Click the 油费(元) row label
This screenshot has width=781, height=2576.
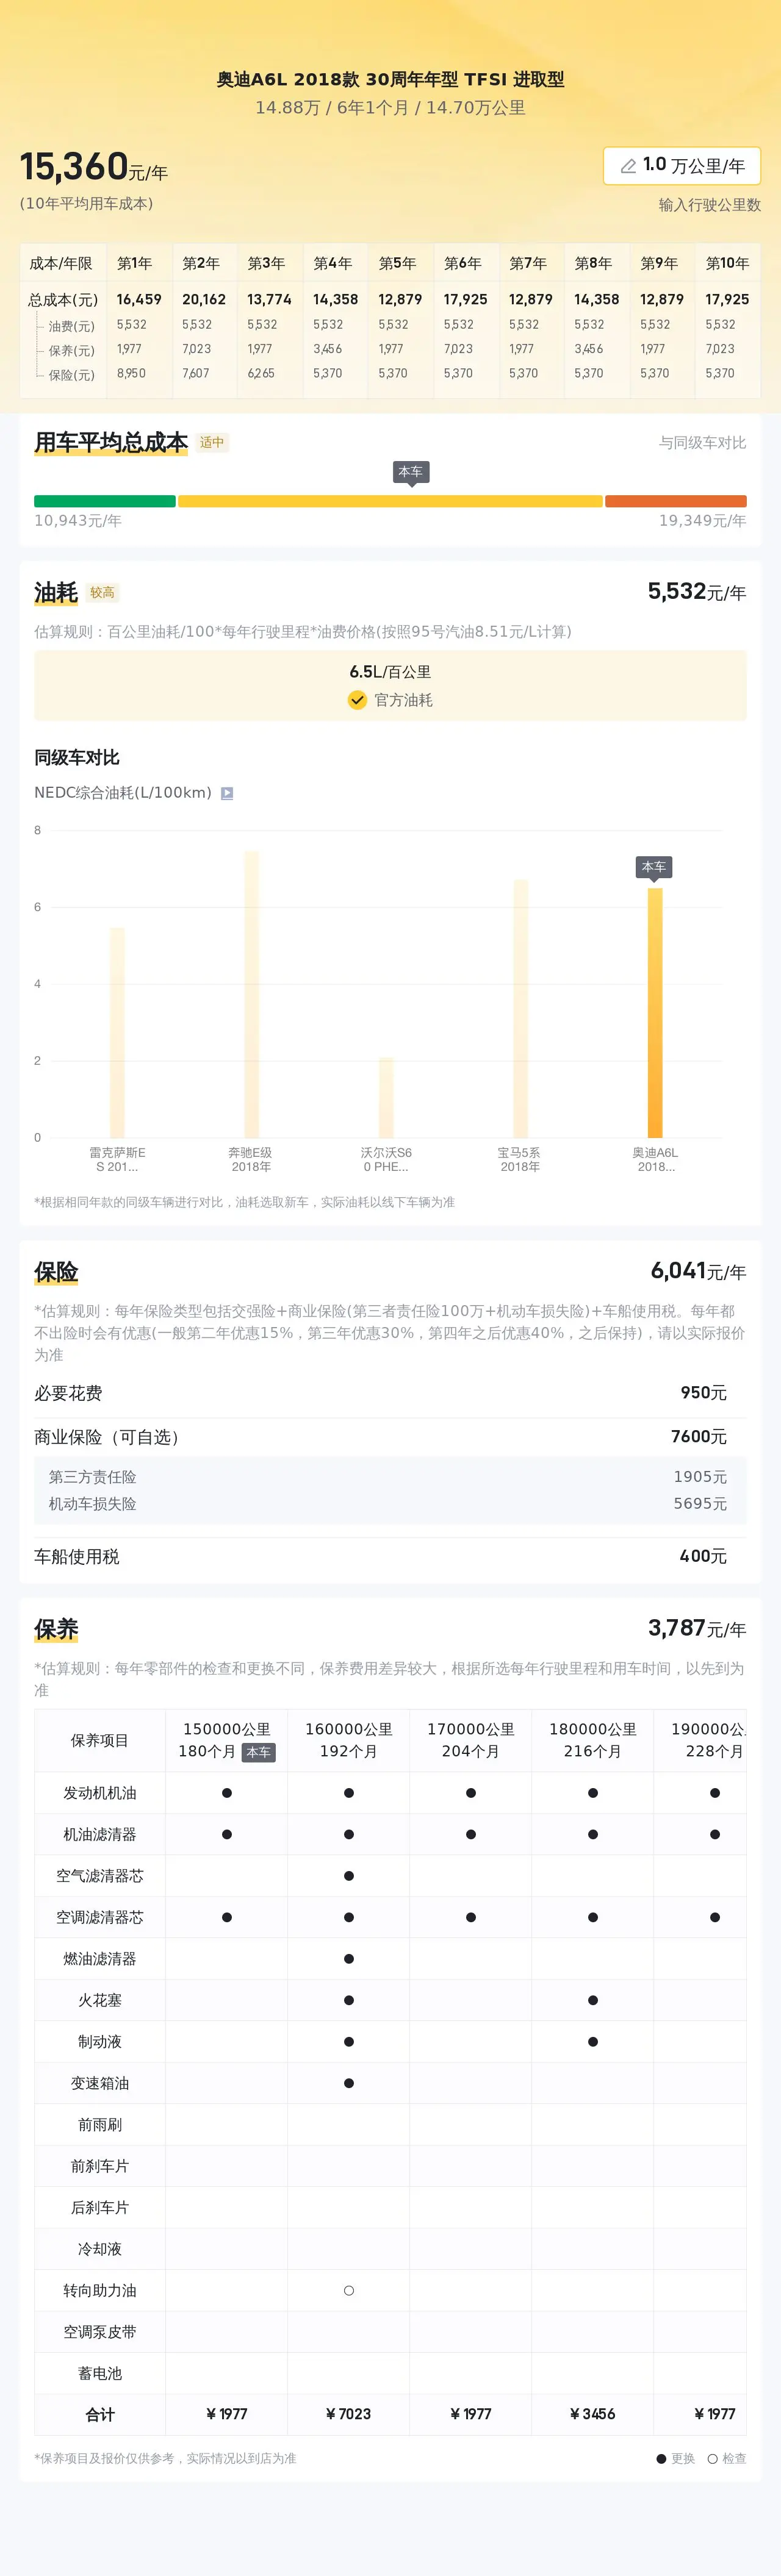tap(72, 326)
